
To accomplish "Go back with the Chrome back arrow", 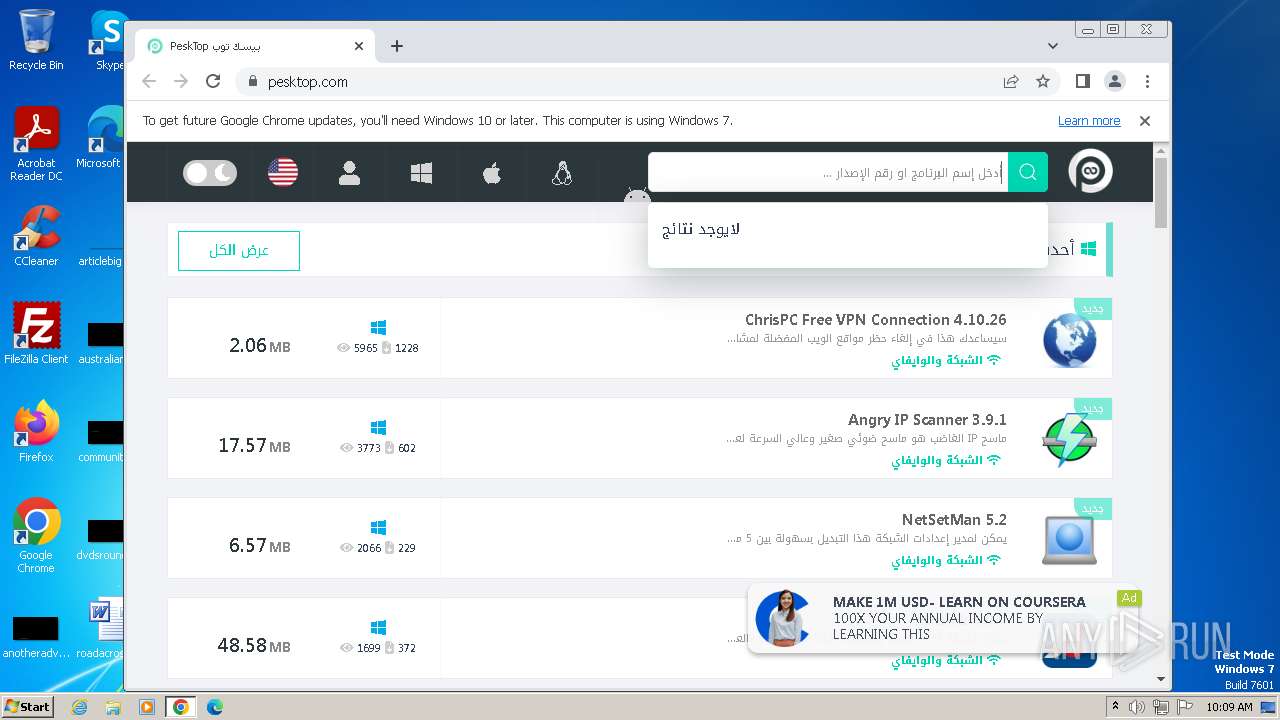I will pyautogui.click(x=149, y=82).
